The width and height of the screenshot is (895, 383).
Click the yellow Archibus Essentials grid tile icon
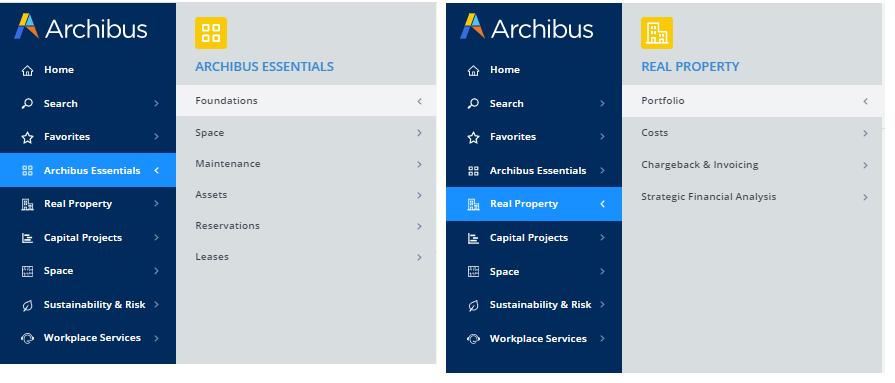click(x=211, y=33)
